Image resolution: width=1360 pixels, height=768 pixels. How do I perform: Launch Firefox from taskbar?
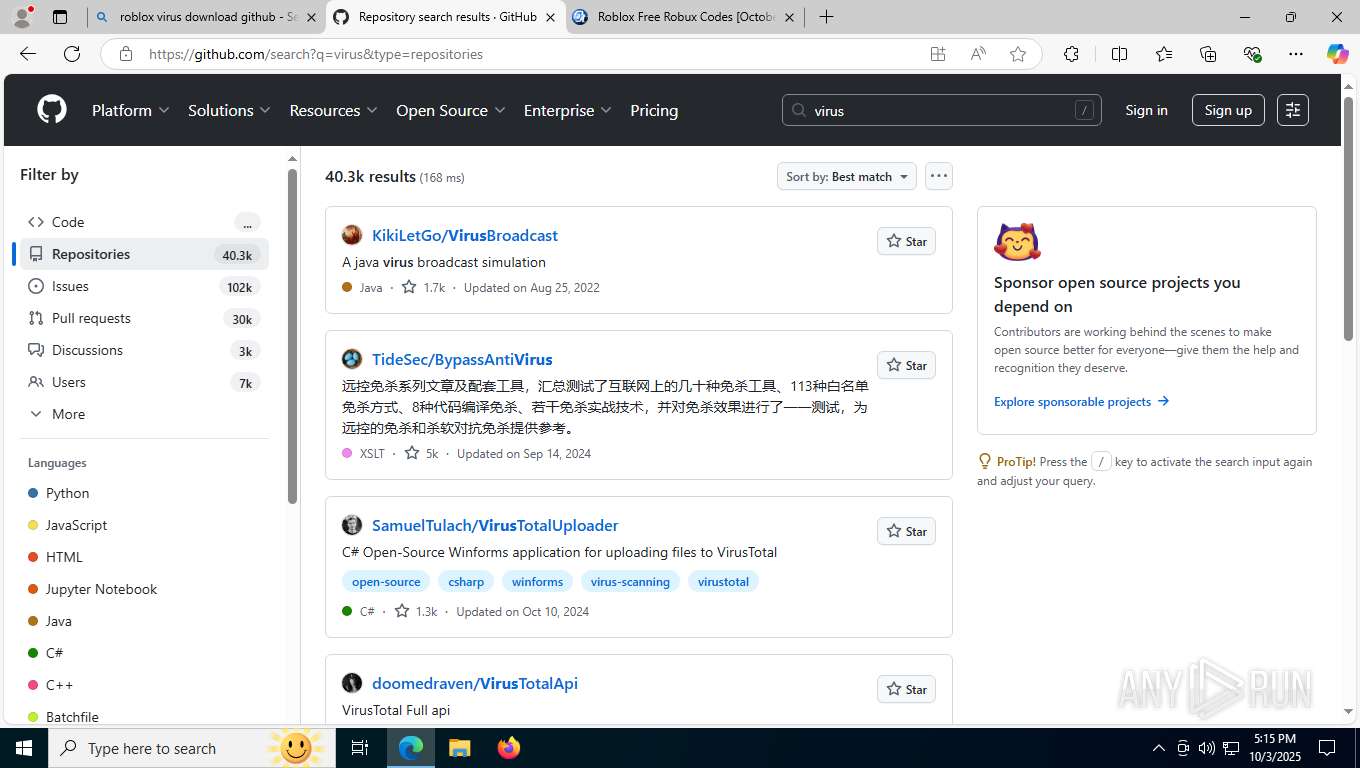tap(509, 748)
